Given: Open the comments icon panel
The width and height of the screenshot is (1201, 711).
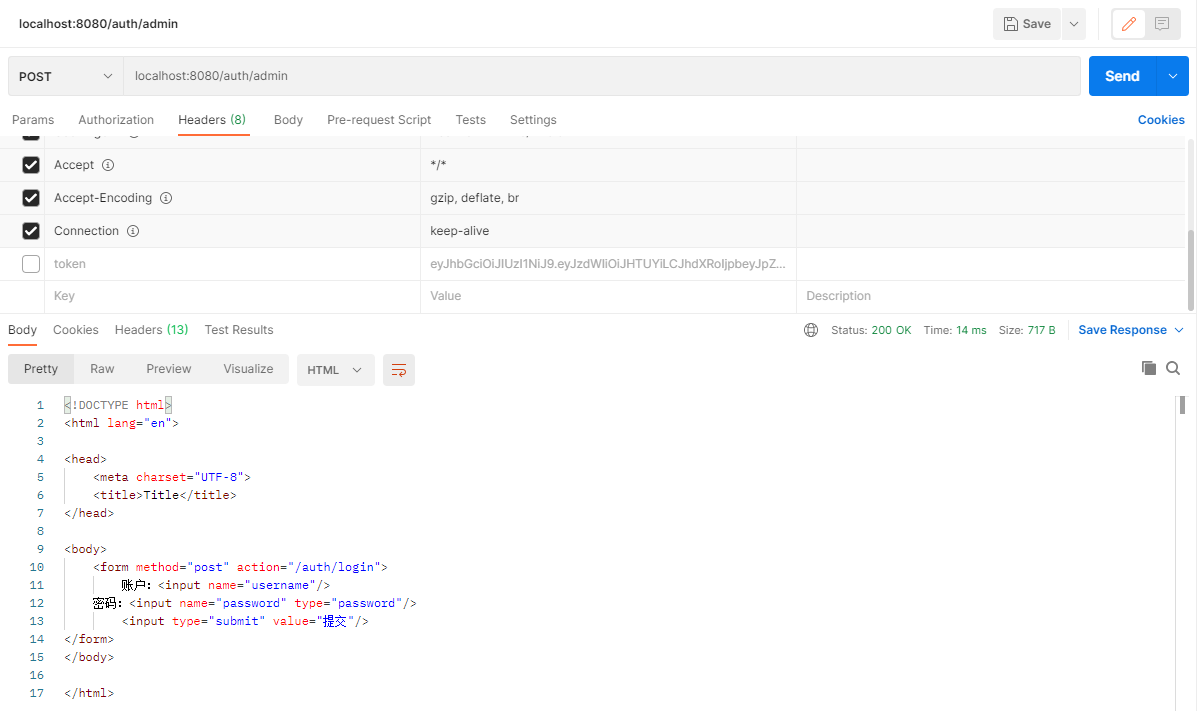Looking at the screenshot, I should (1162, 24).
